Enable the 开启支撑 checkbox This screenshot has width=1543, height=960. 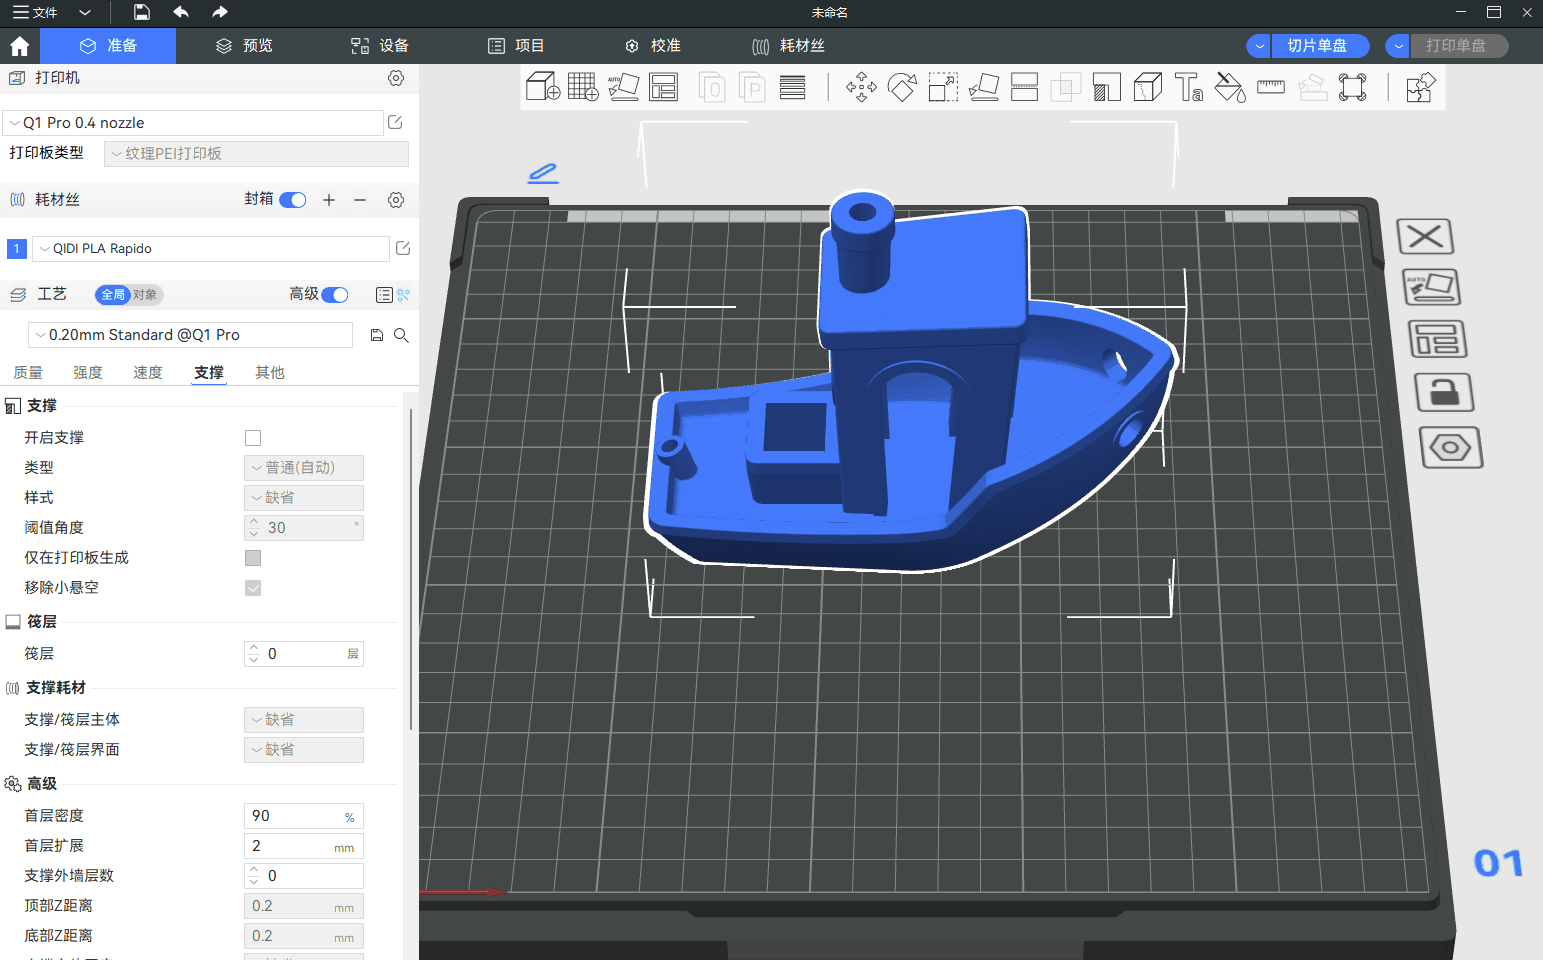tap(253, 438)
